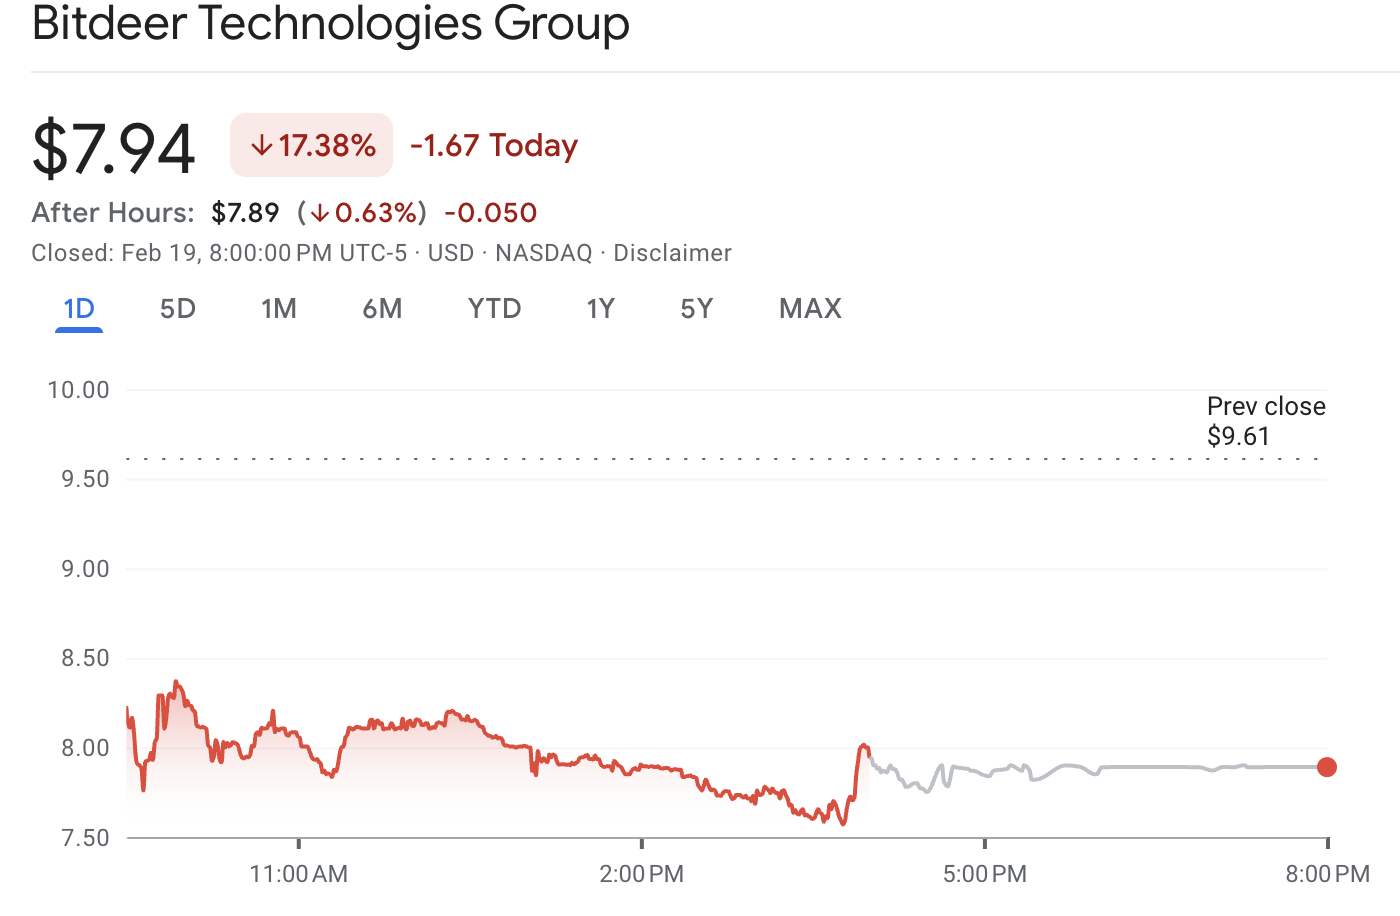The image size is (1400, 916).
Task: View the YTD performance chart
Action: click(x=494, y=309)
